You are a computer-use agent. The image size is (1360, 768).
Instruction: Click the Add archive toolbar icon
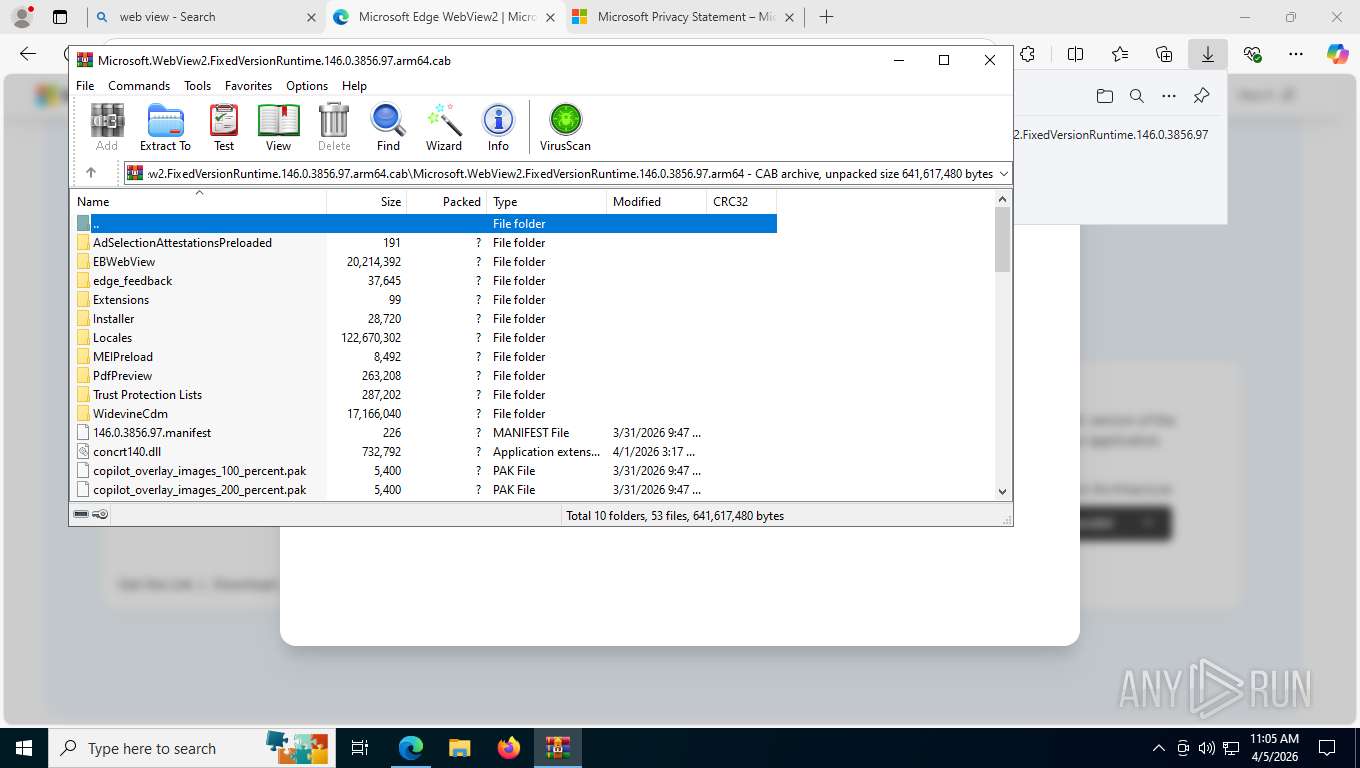point(107,127)
